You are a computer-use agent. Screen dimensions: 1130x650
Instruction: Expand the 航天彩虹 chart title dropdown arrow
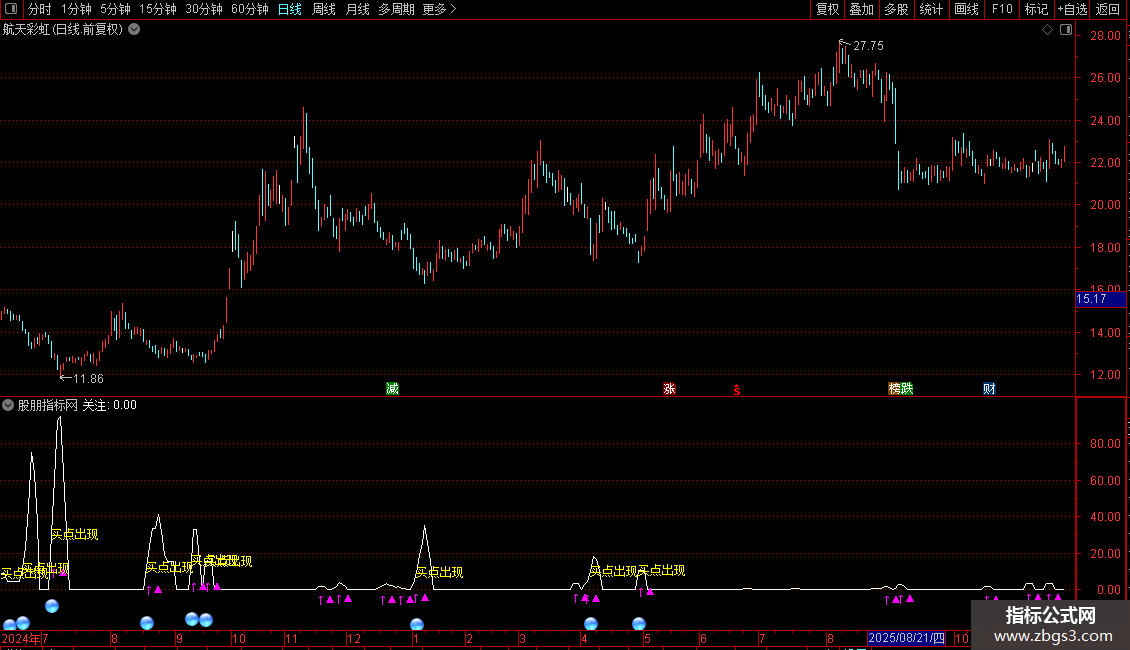134,30
